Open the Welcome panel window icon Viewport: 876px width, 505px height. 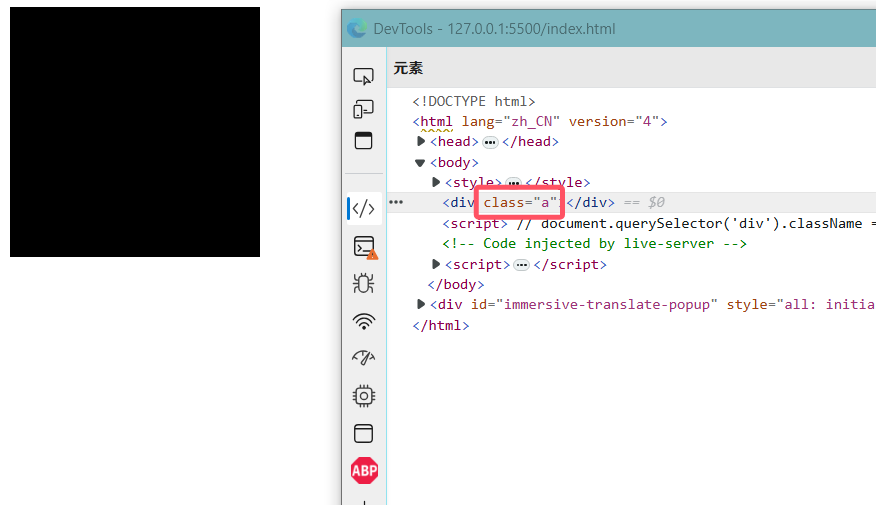[363, 141]
